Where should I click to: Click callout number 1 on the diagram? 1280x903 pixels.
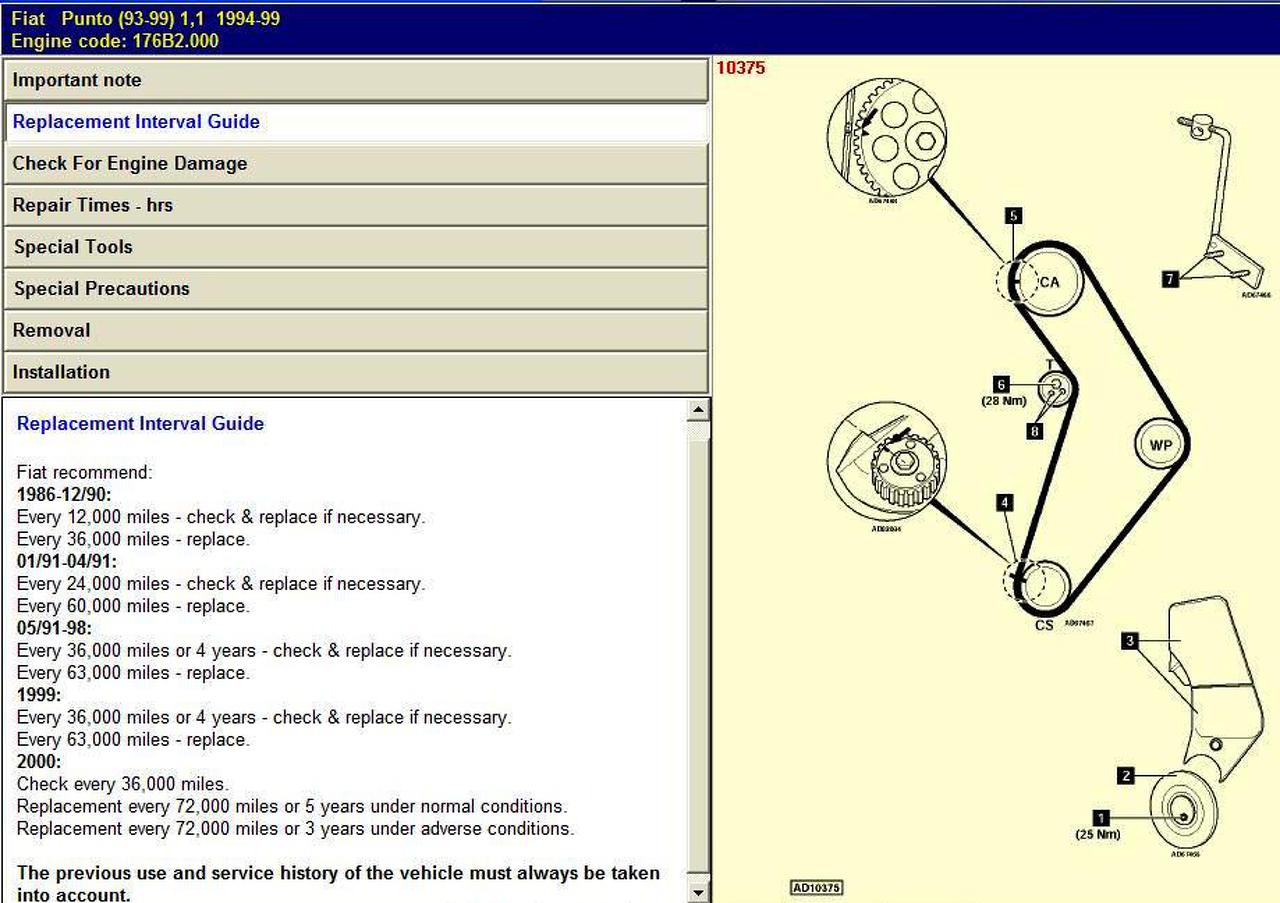[1101, 816]
